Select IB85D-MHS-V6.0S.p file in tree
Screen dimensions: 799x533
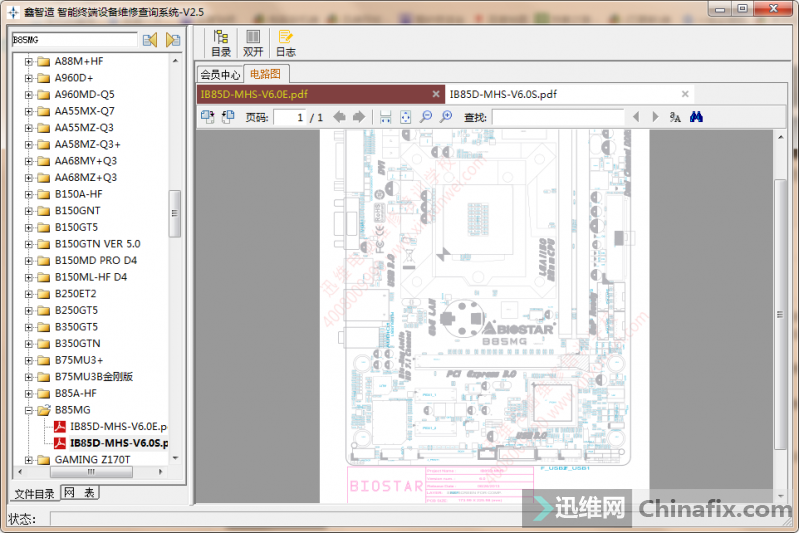[x=119, y=443]
